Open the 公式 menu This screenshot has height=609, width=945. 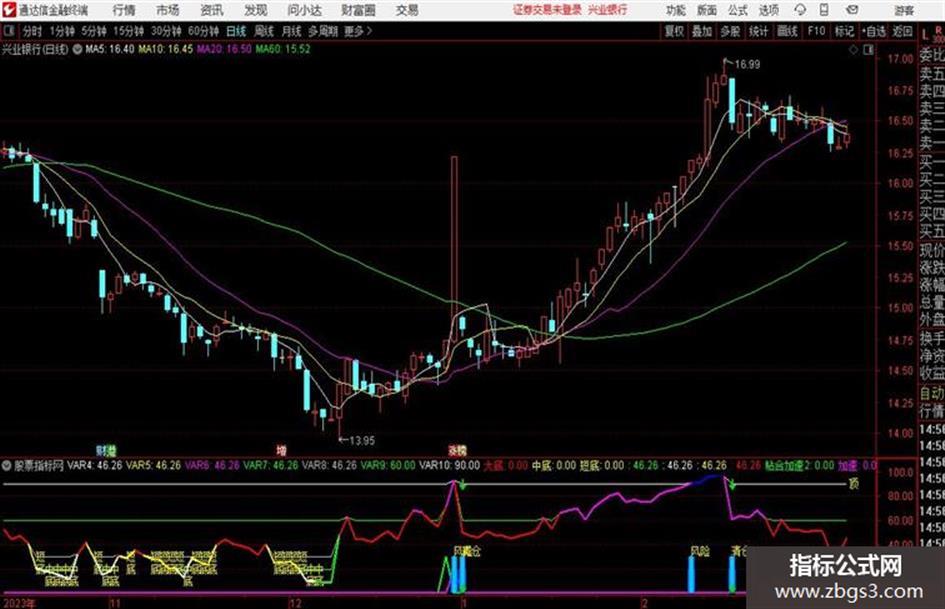coord(738,10)
